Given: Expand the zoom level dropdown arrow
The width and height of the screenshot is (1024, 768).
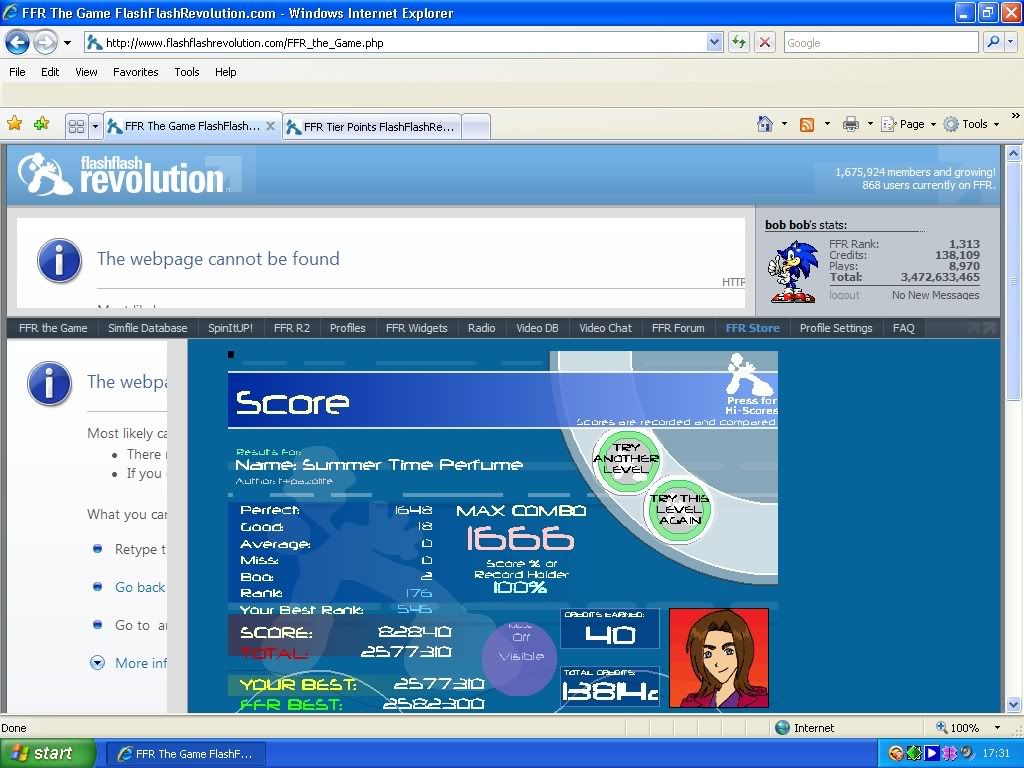Looking at the screenshot, I should [997, 728].
